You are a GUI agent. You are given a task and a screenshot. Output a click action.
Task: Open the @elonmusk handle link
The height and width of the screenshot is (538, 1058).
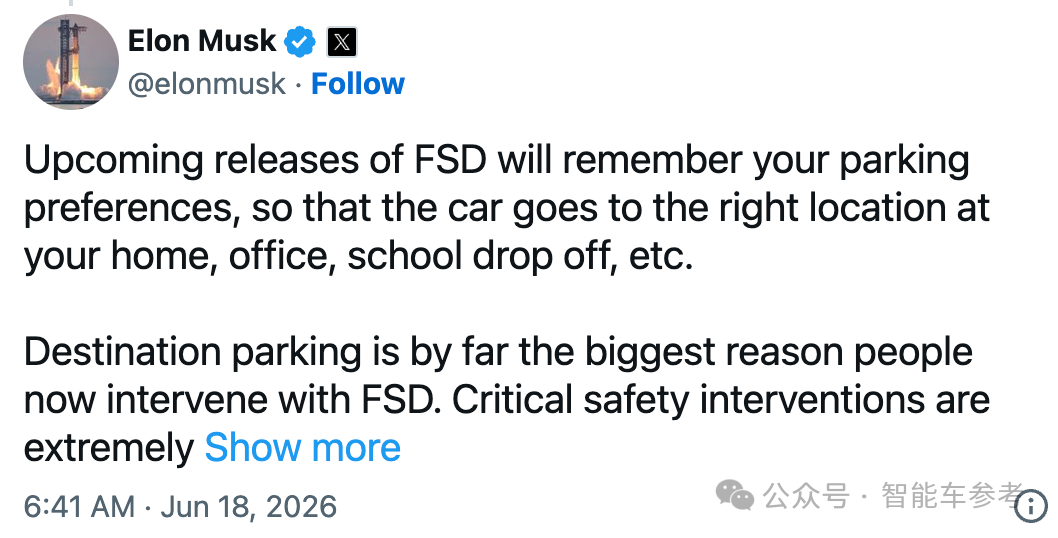[206, 84]
